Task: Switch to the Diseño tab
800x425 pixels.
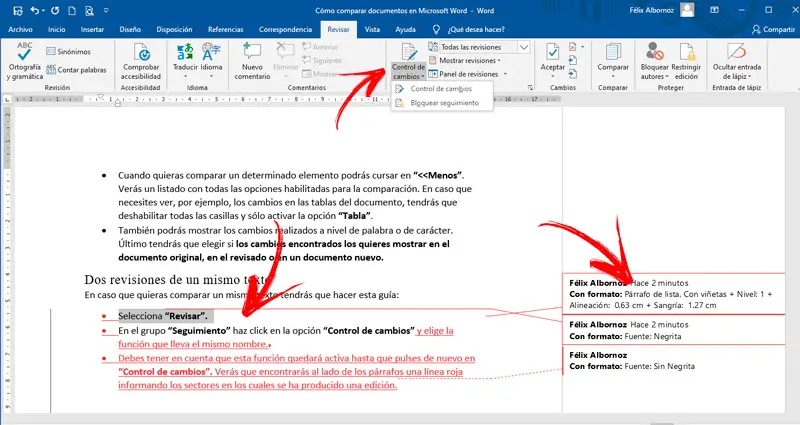Action: (130, 30)
